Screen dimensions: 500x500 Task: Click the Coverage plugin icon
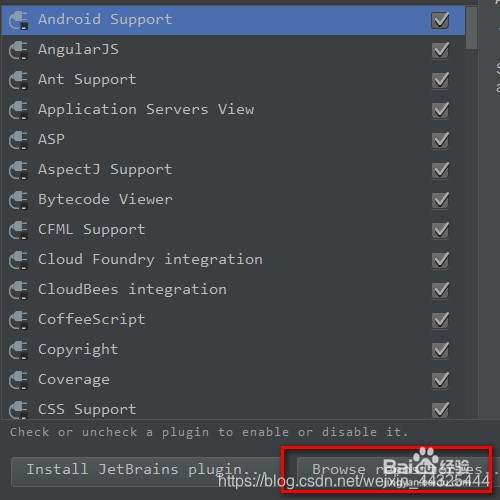(19, 380)
